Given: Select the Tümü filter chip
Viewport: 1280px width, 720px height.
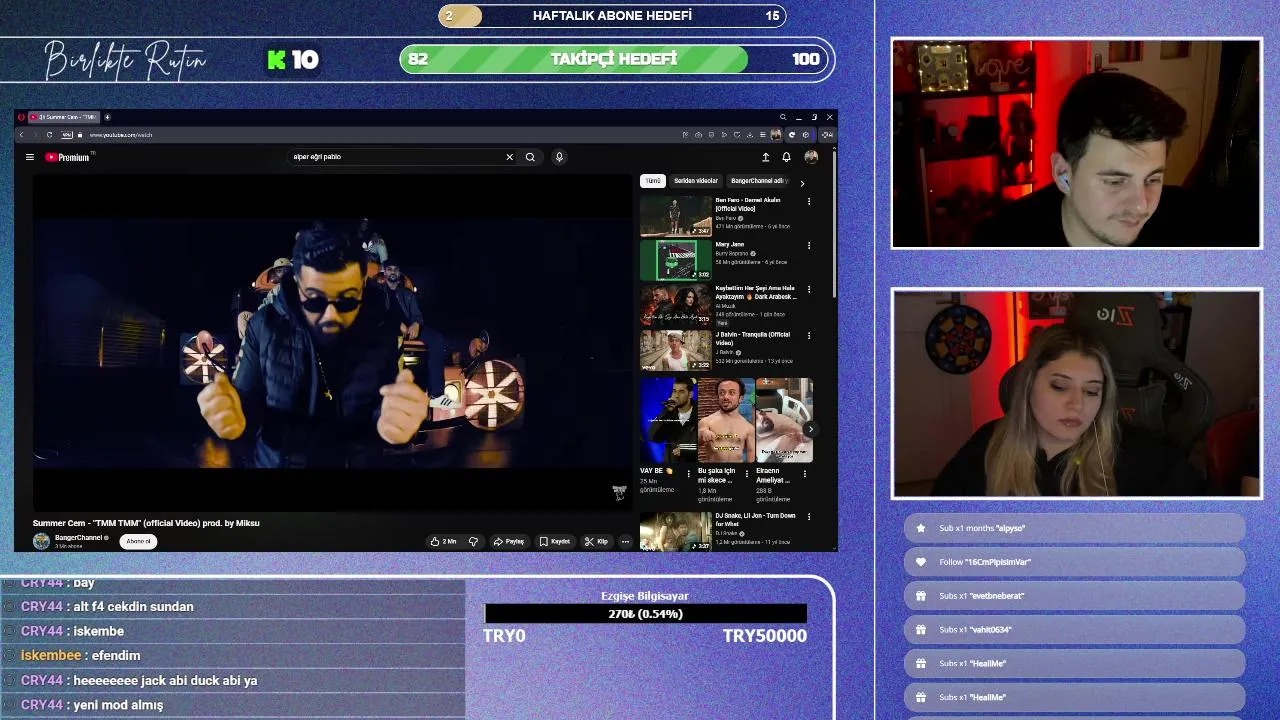Looking at the screenshot, I should coord(653,181).
